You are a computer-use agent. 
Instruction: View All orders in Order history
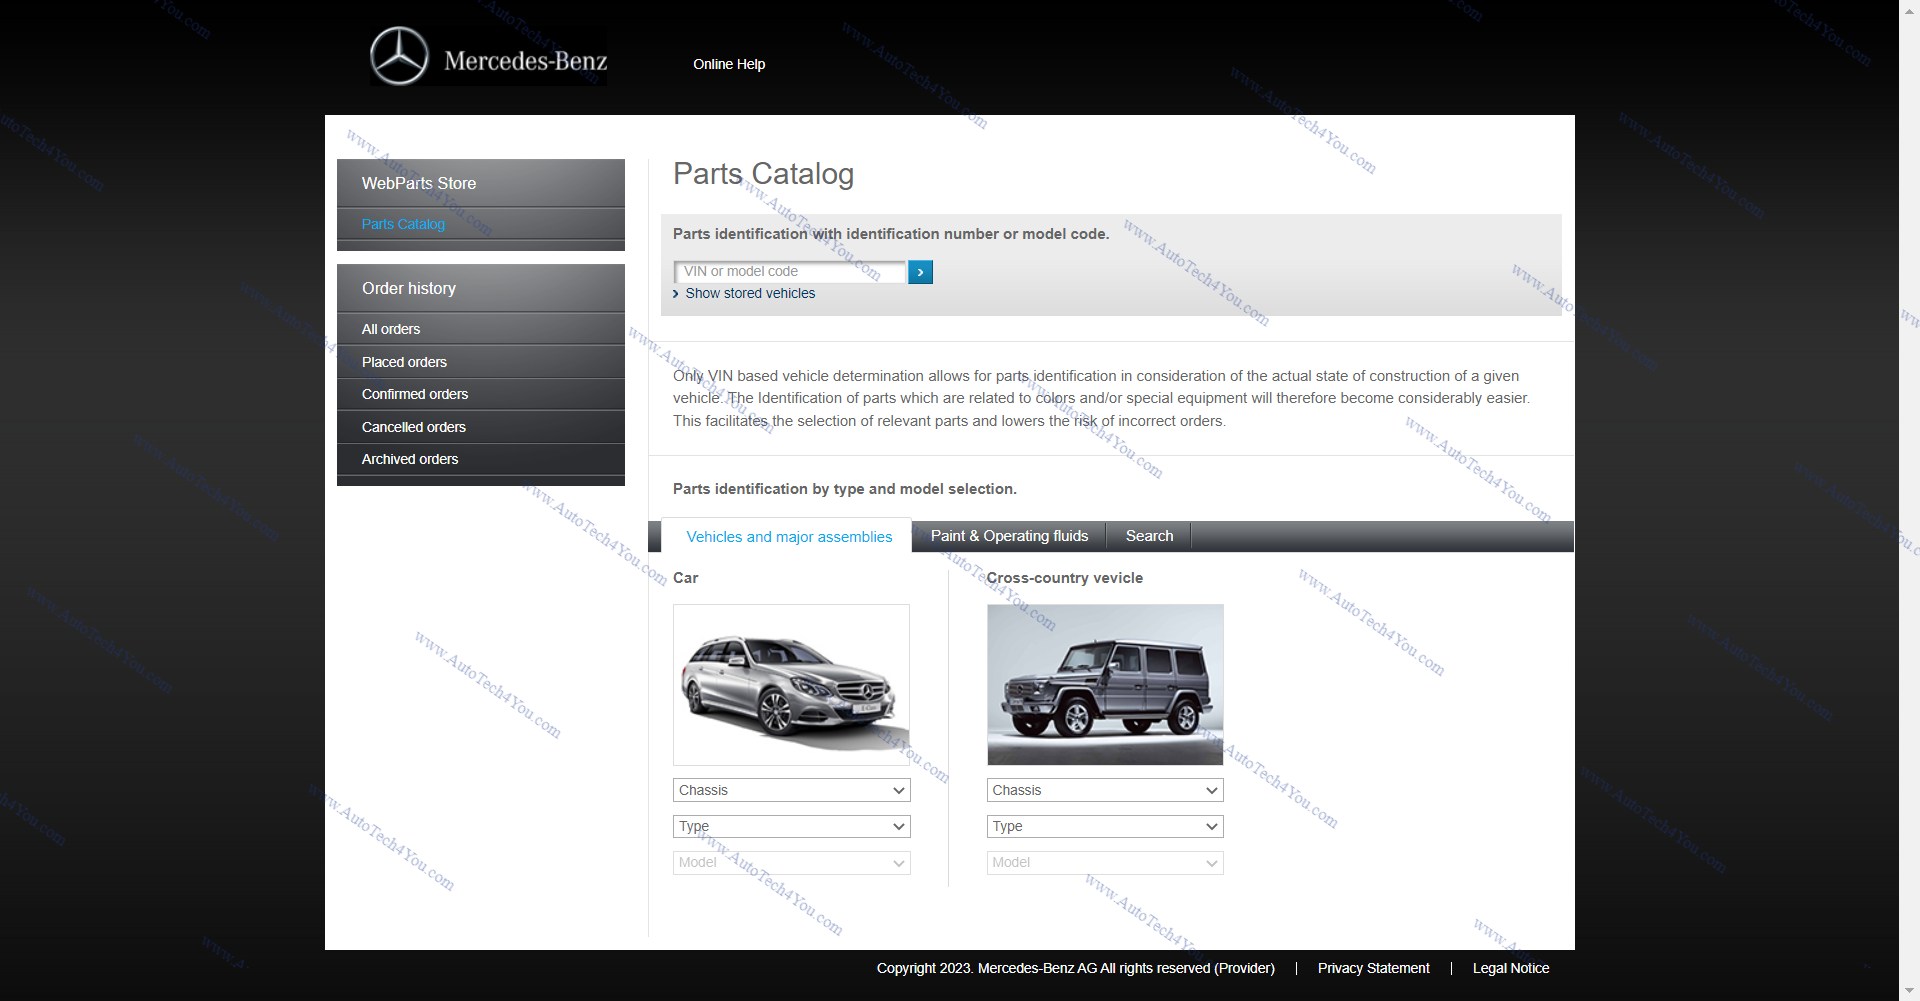tap(391, 329)
